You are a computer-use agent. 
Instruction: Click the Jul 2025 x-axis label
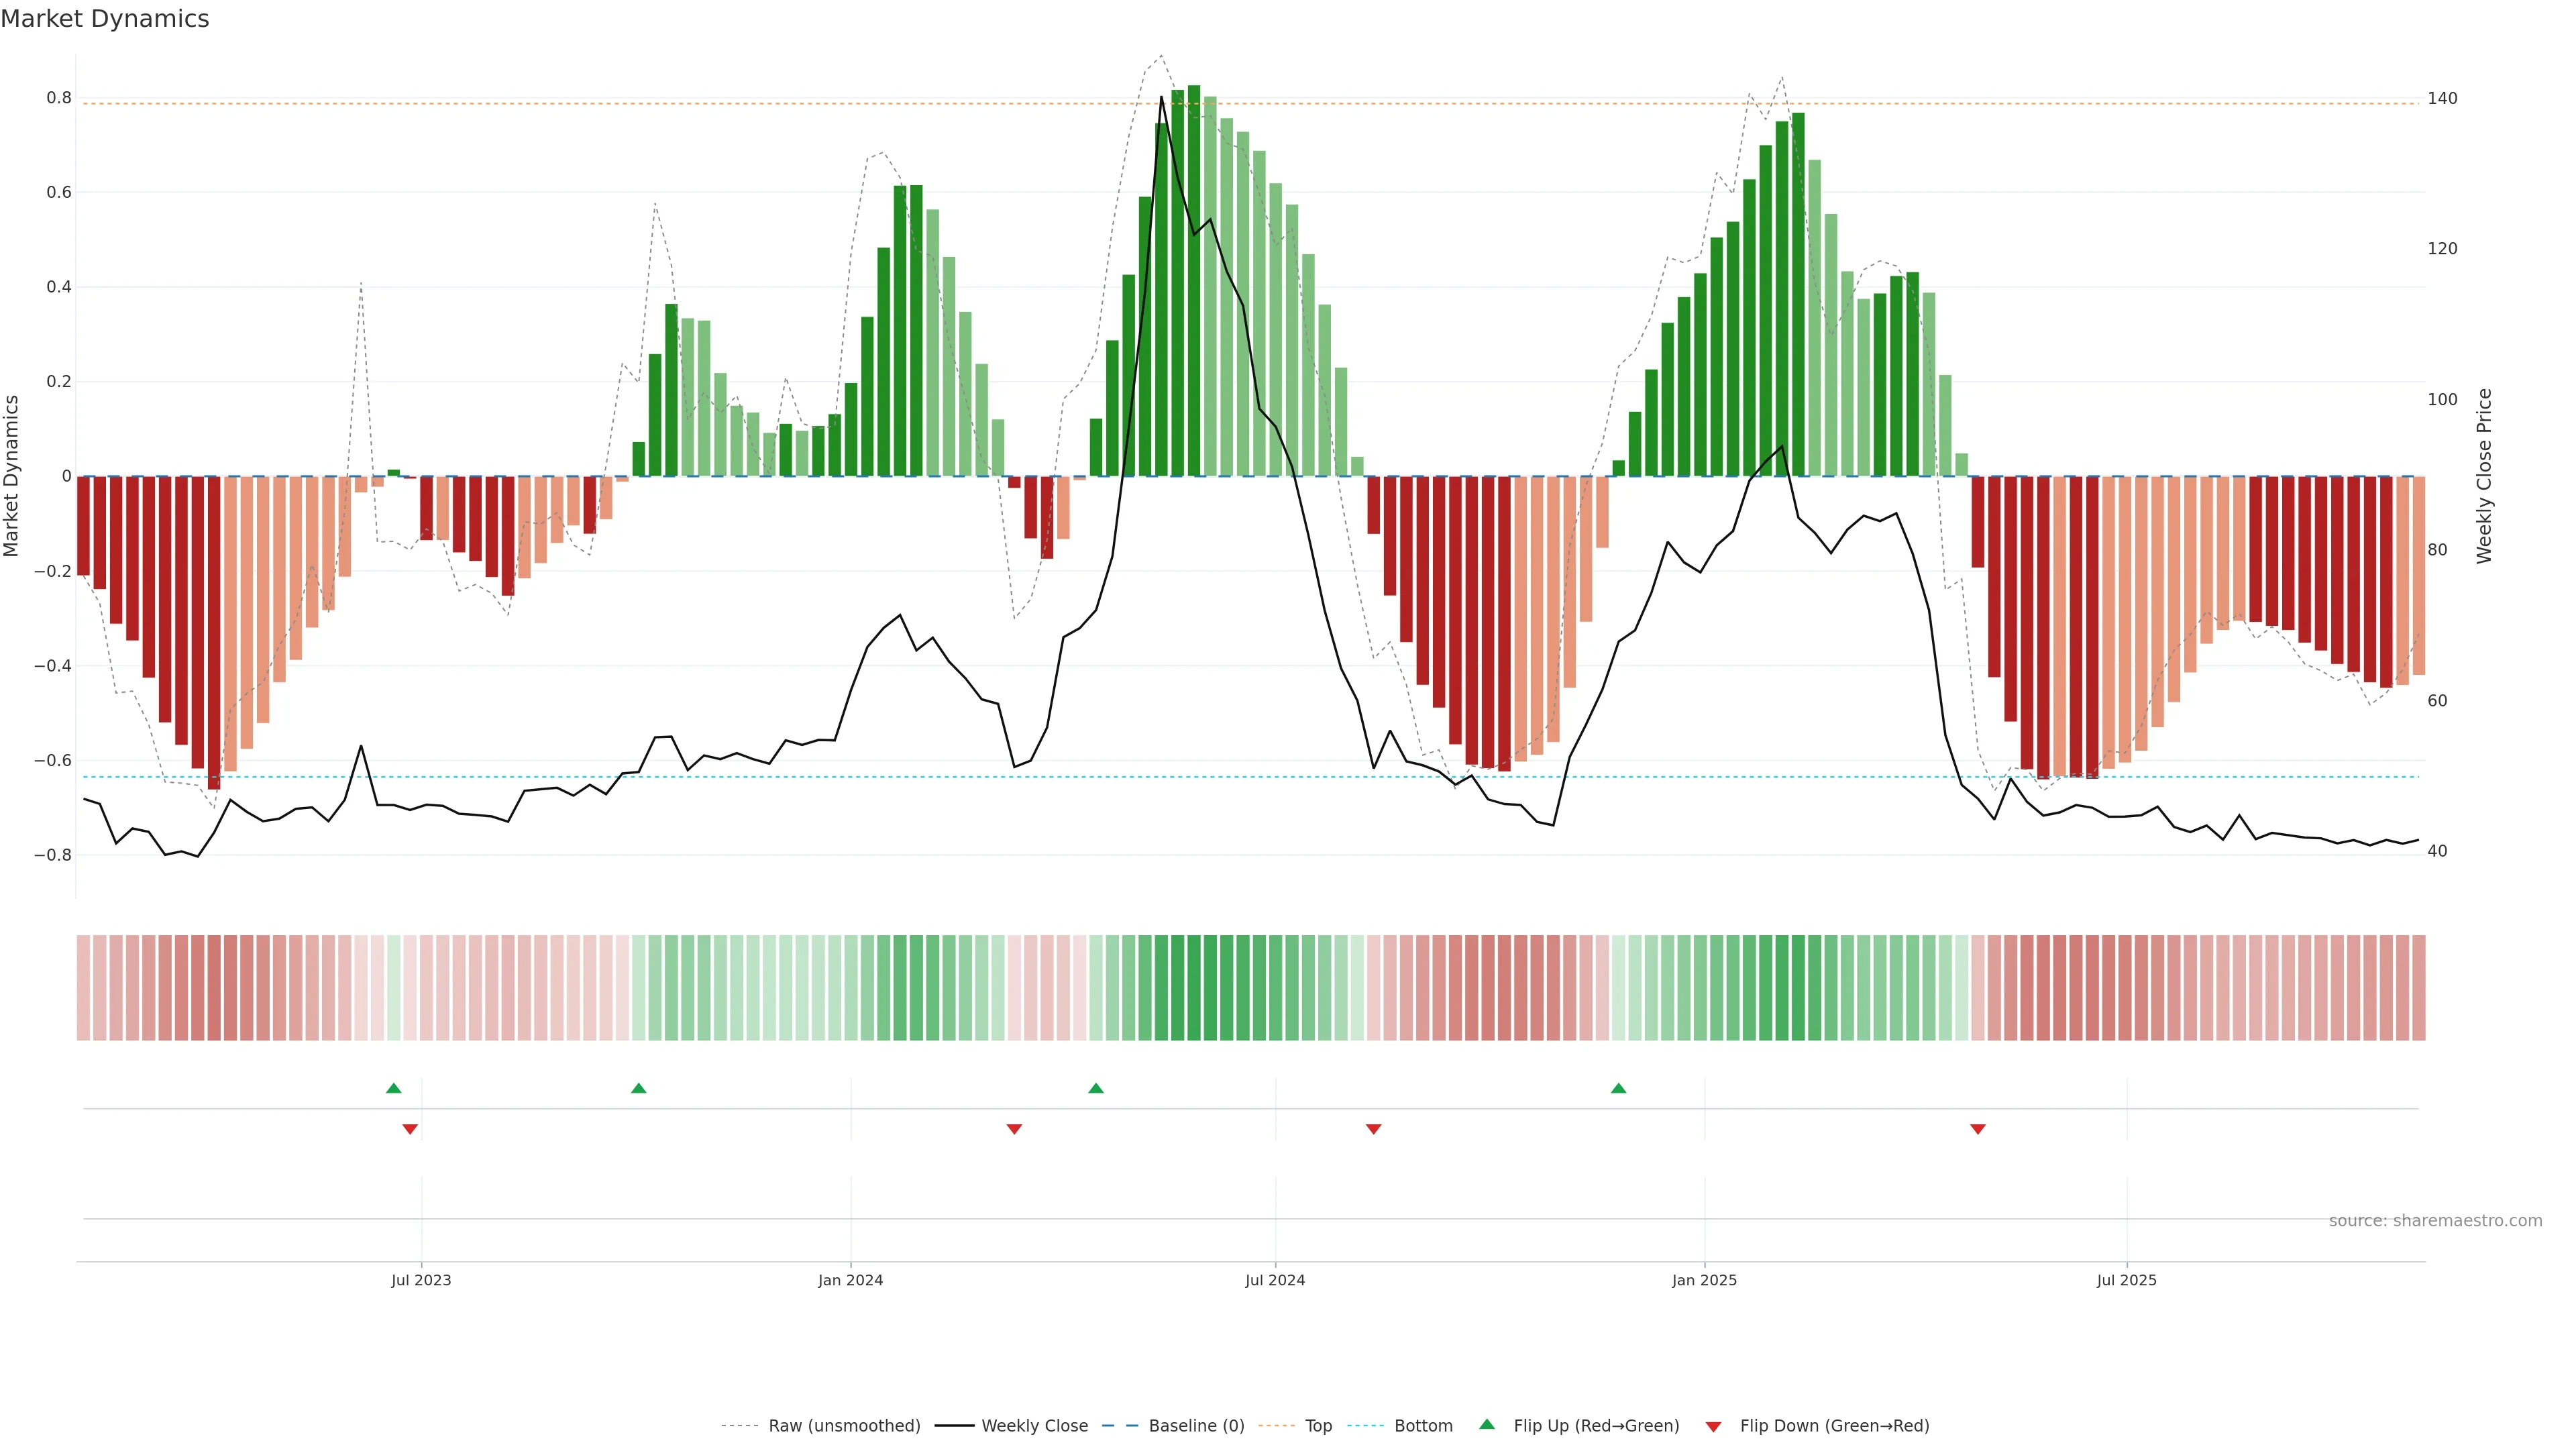point(2126,1280)
